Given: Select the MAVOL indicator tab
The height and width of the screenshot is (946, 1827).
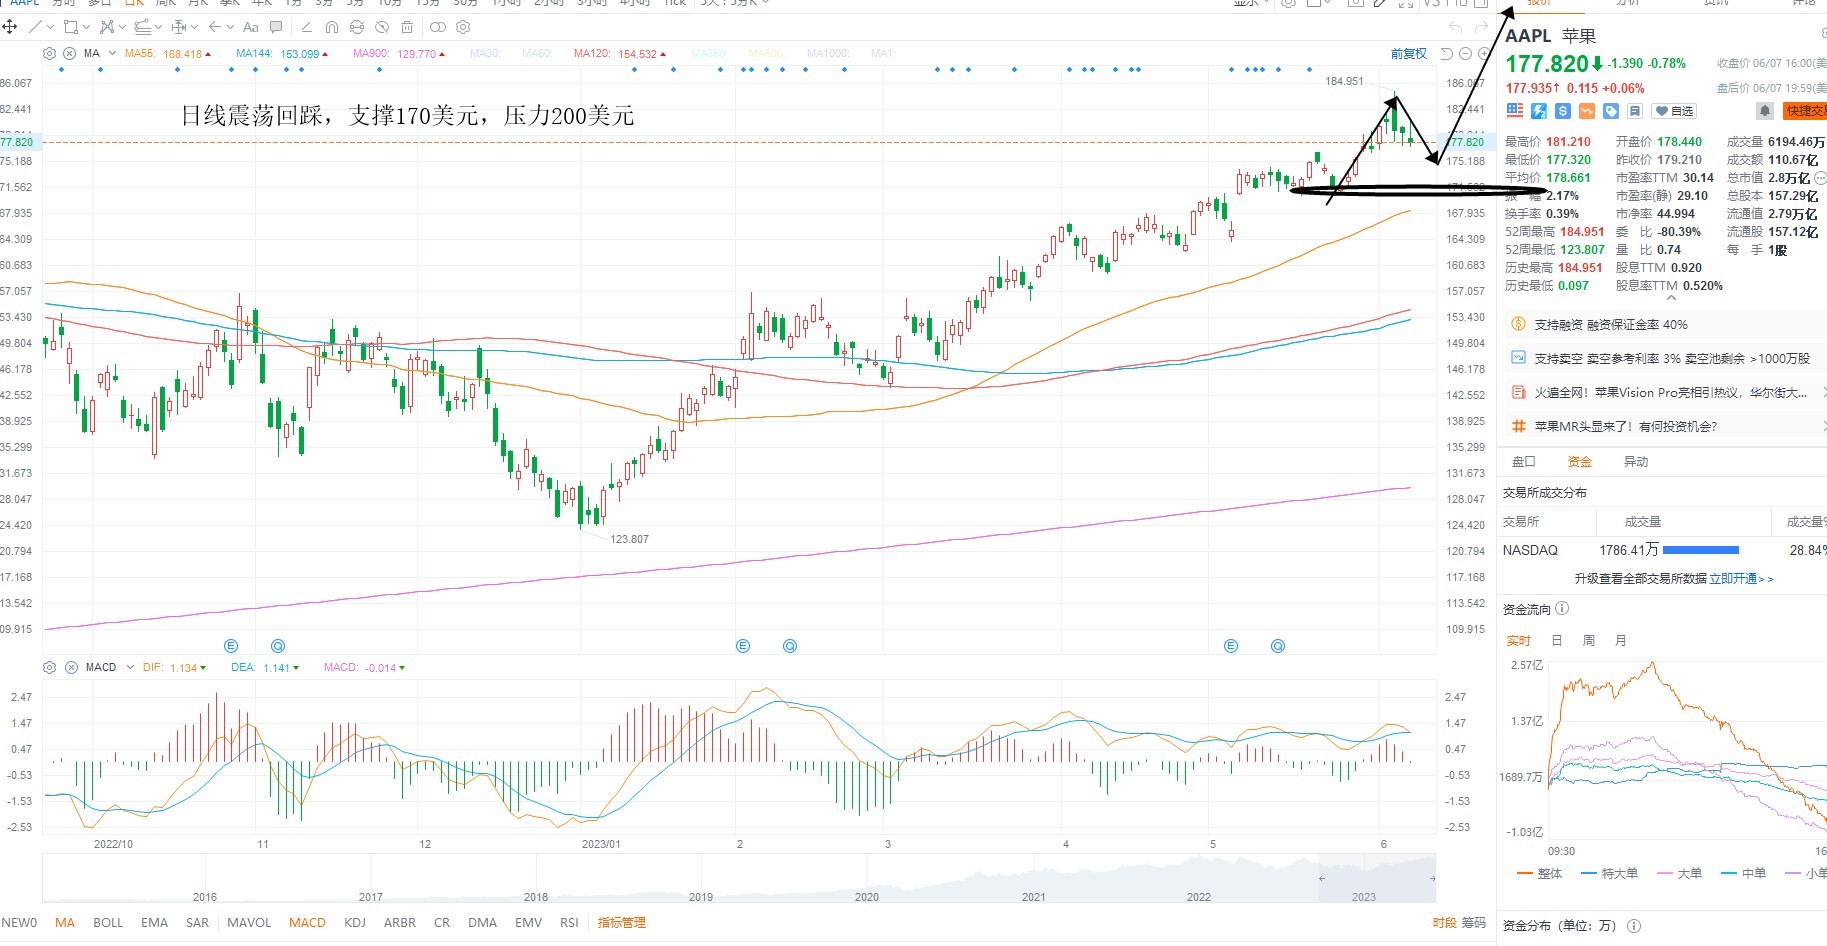Looking at the screenshot, I should 249,923.
